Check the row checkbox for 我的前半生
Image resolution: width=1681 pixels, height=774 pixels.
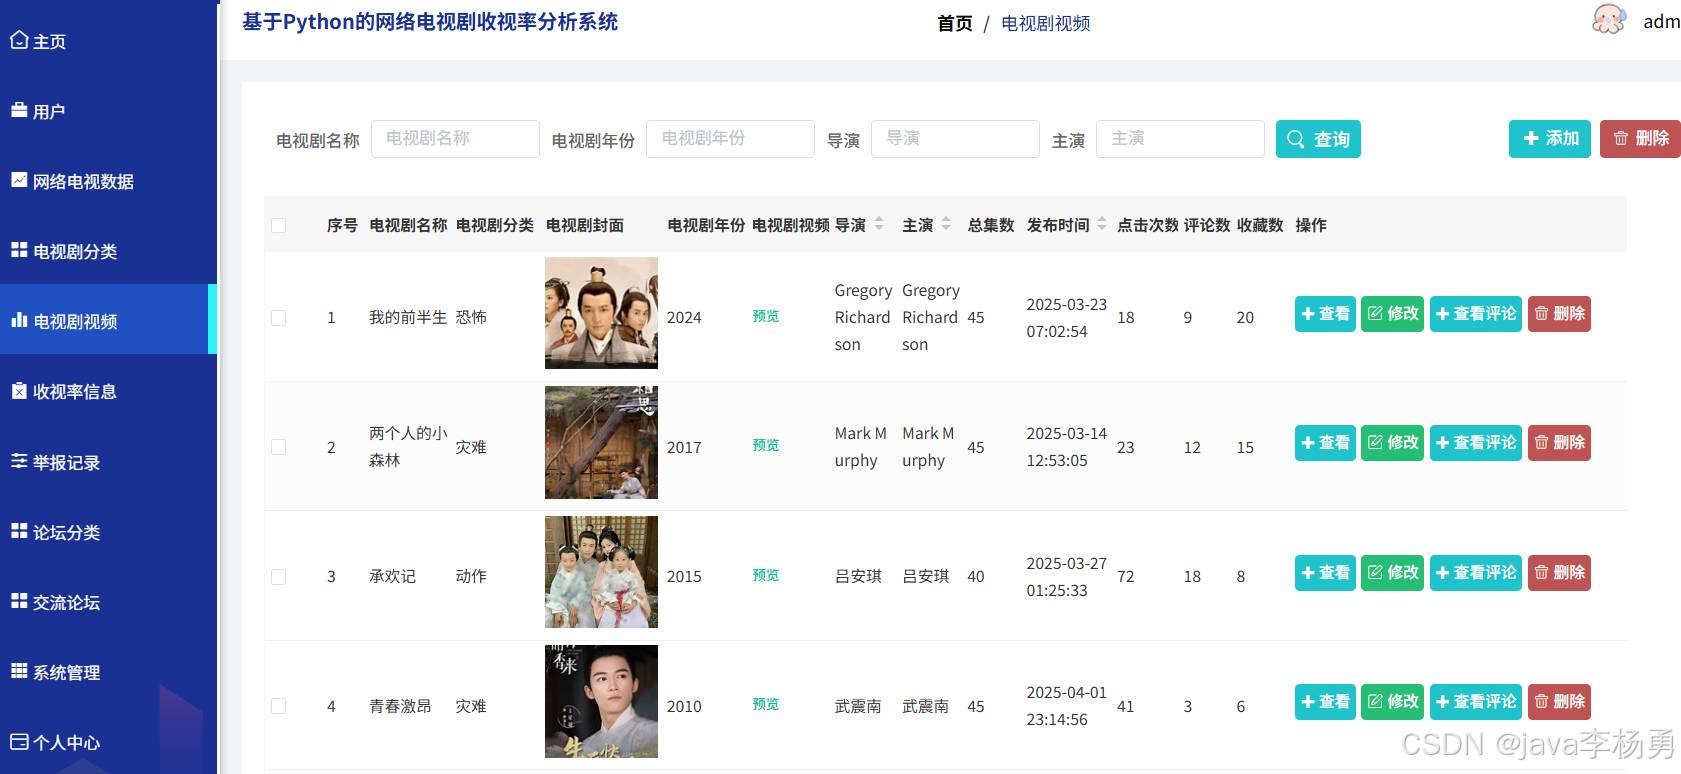(x=279, y=318)
